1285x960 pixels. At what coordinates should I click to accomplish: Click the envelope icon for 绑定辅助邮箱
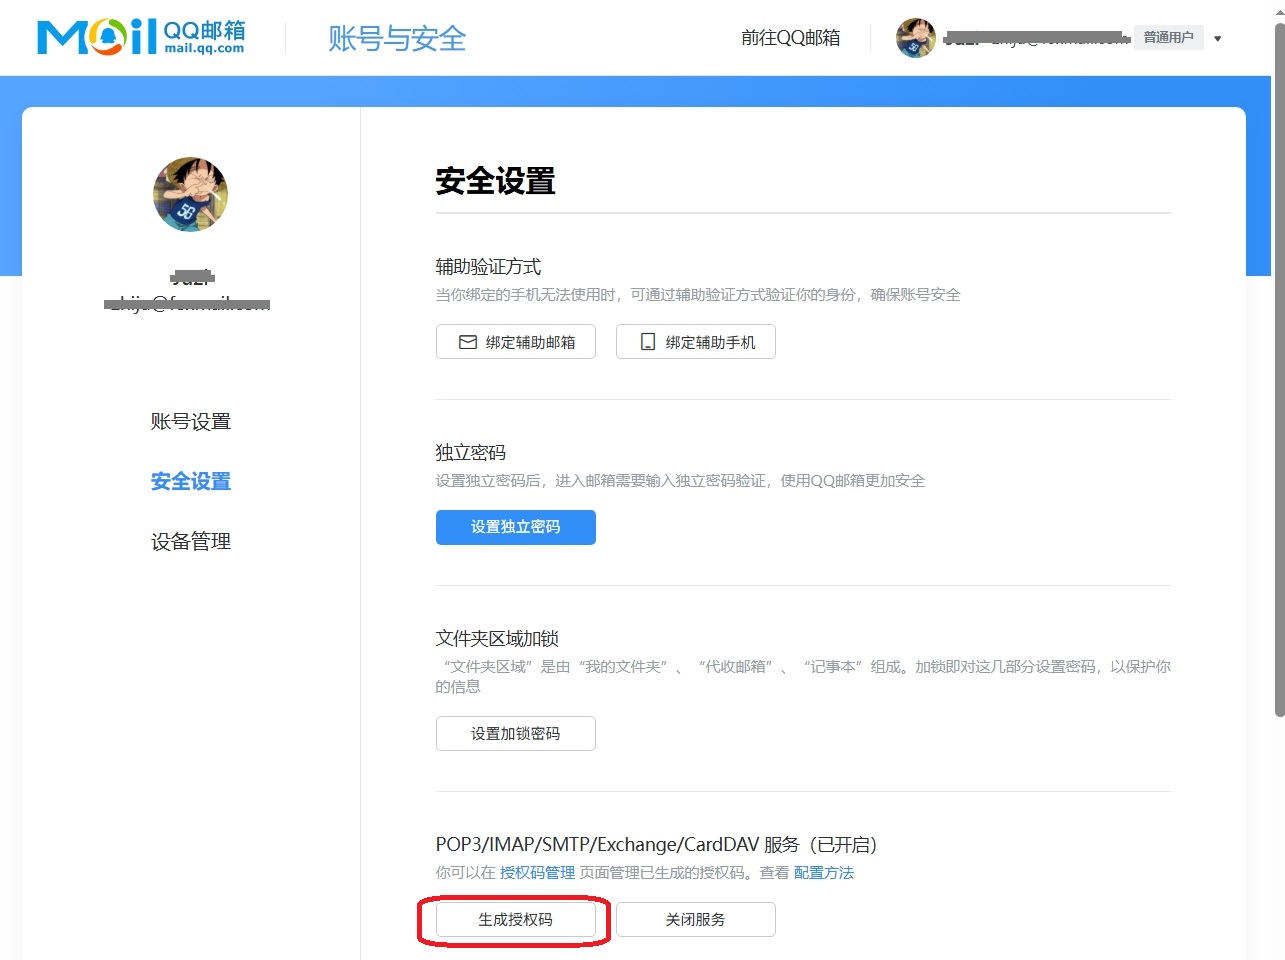coord(467,342)
